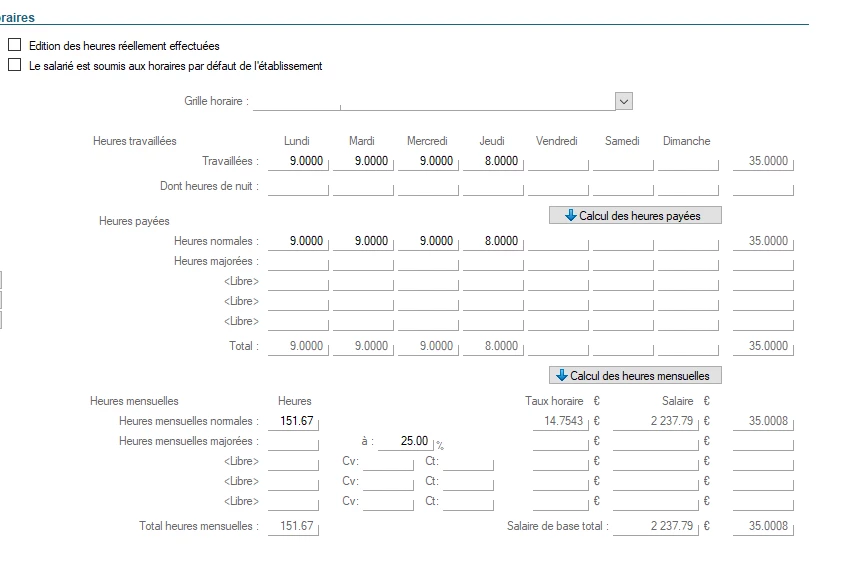844x566 pixels.
Task: Select the Jeudi Heures normales field
Action: tap(493, 242)
